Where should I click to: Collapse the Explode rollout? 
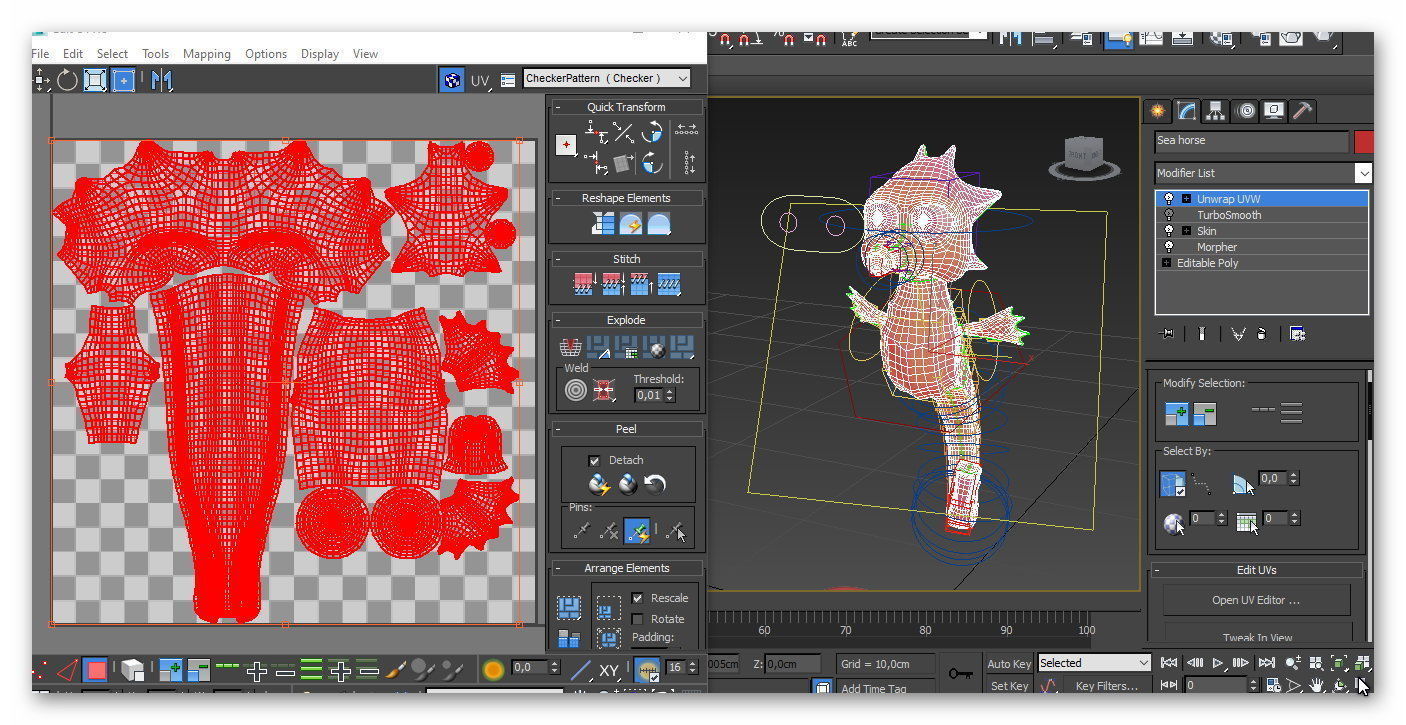558,320
